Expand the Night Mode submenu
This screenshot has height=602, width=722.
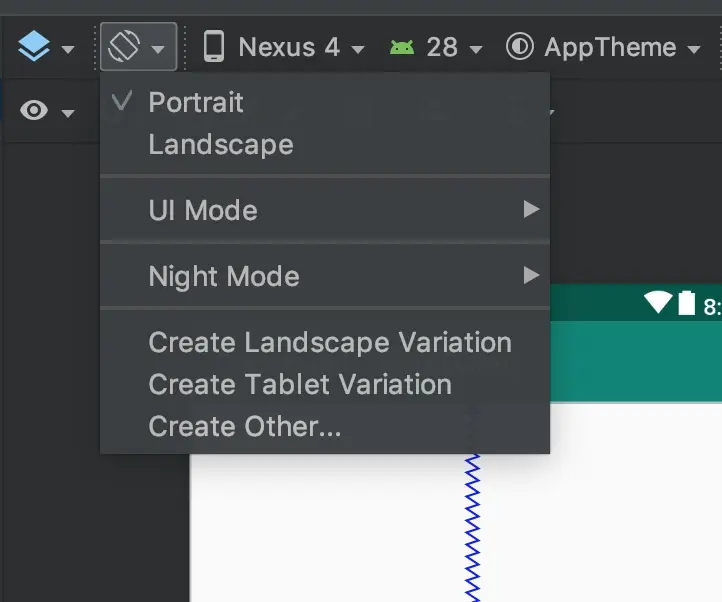point(325,276)
